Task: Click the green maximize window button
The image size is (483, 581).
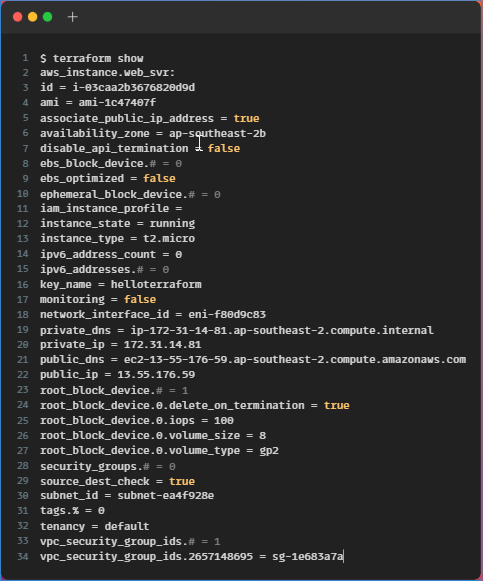Action: [x=47, y=17]
